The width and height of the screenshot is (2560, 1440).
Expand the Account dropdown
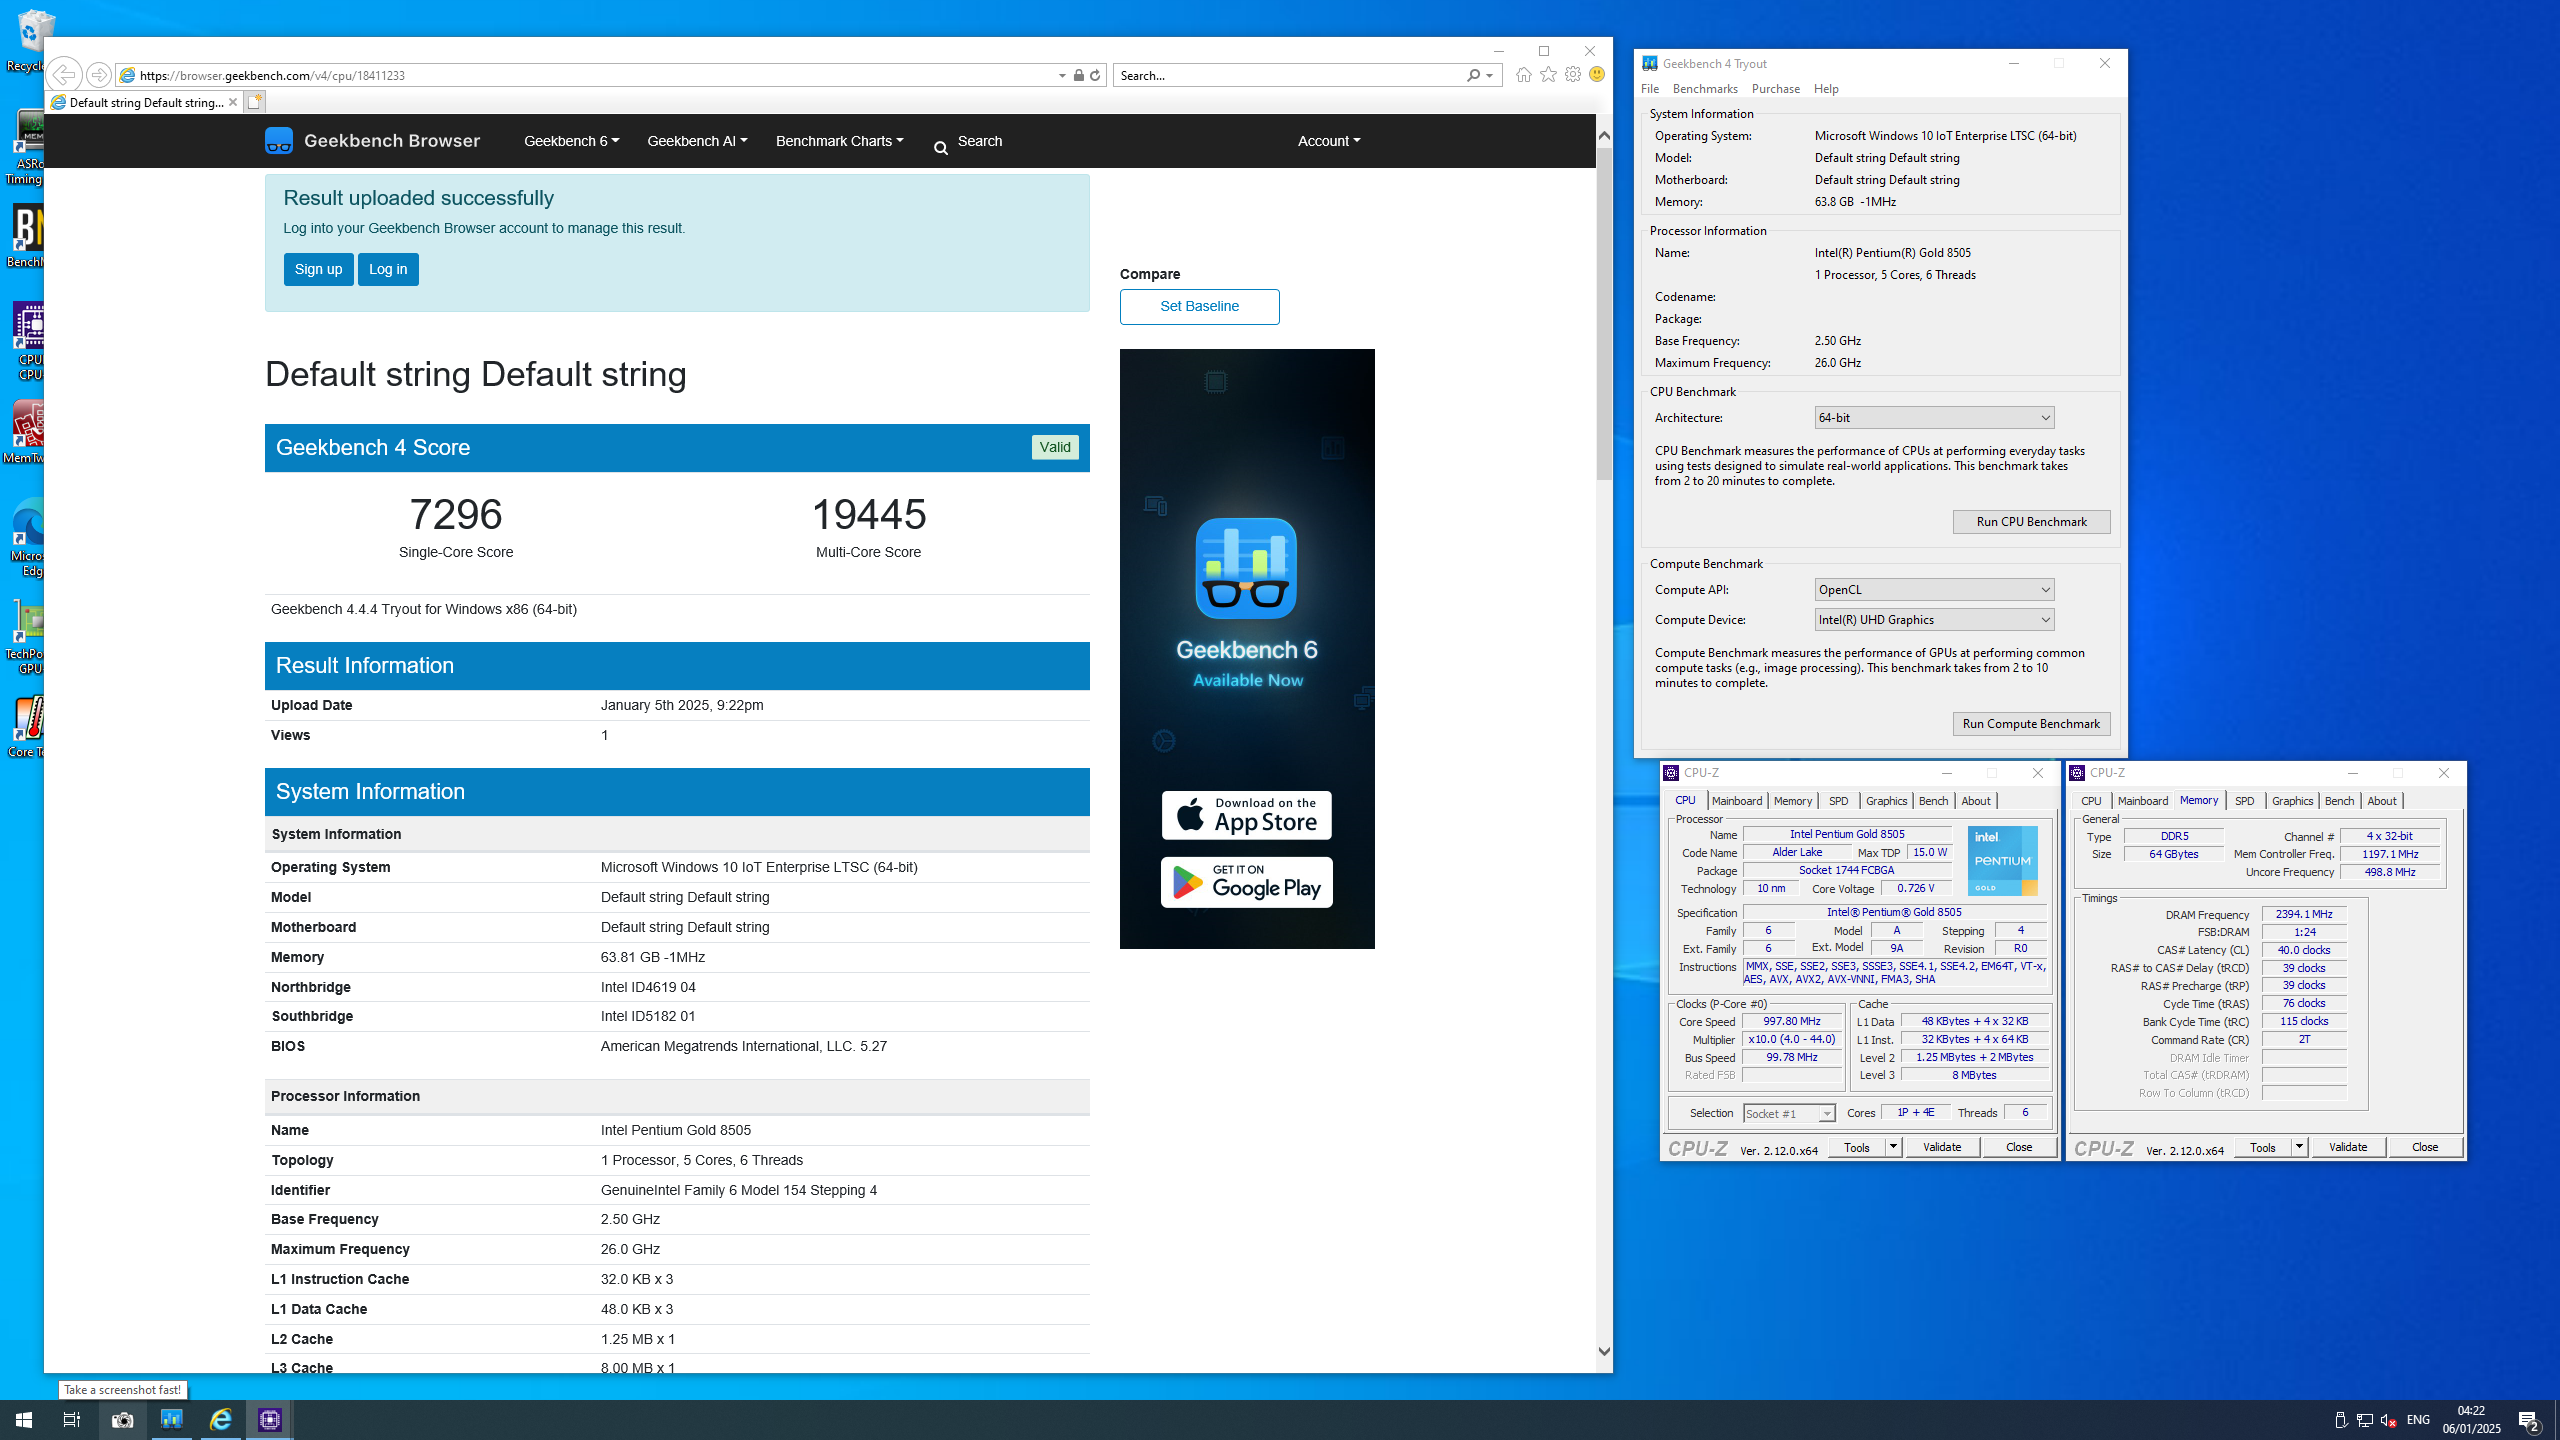pyautogui.click(x=1329, y=141)
